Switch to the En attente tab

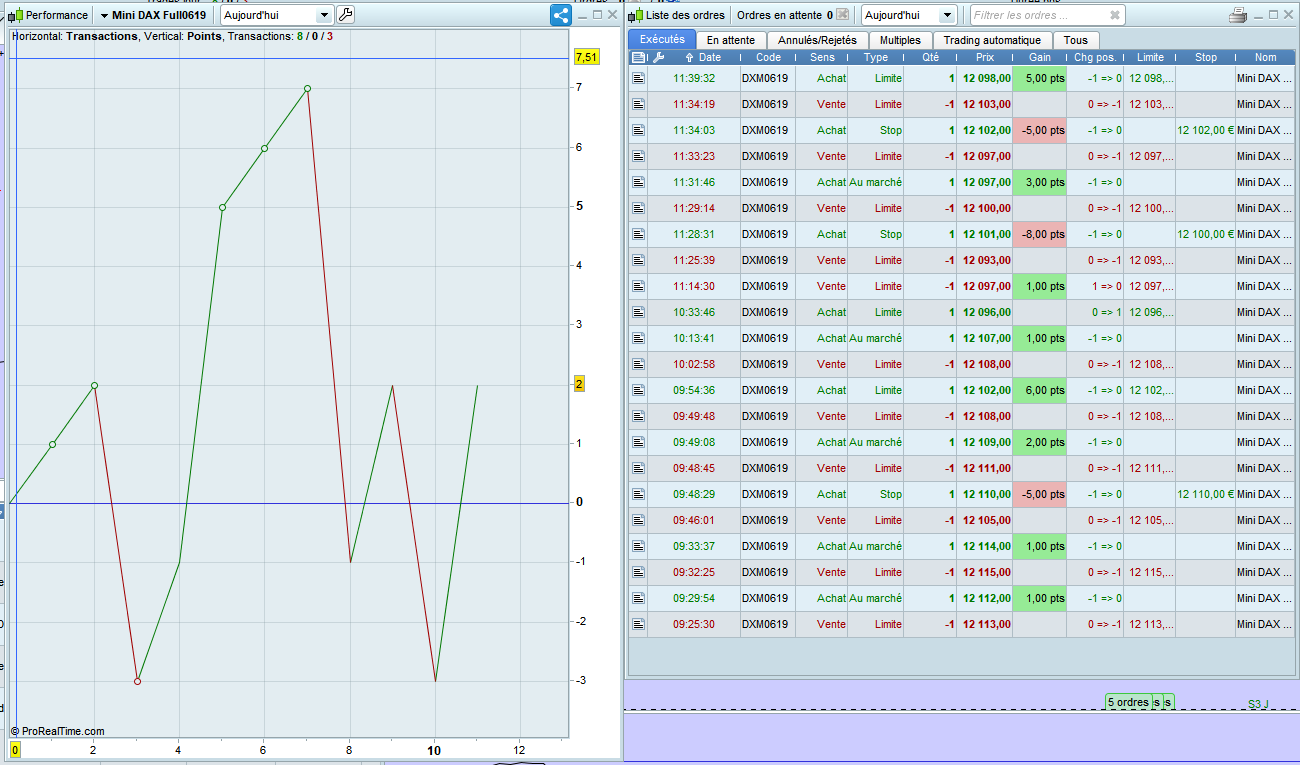tap(730, 40)
